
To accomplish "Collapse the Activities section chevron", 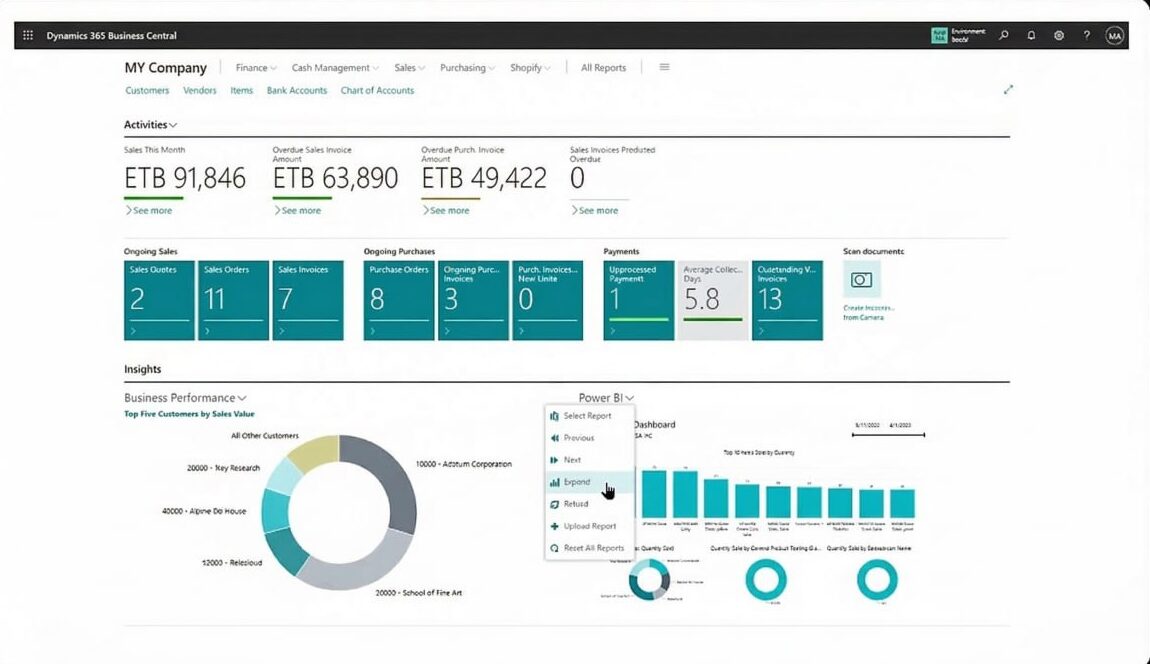I will pyautogui.click(x=173, y=125).
